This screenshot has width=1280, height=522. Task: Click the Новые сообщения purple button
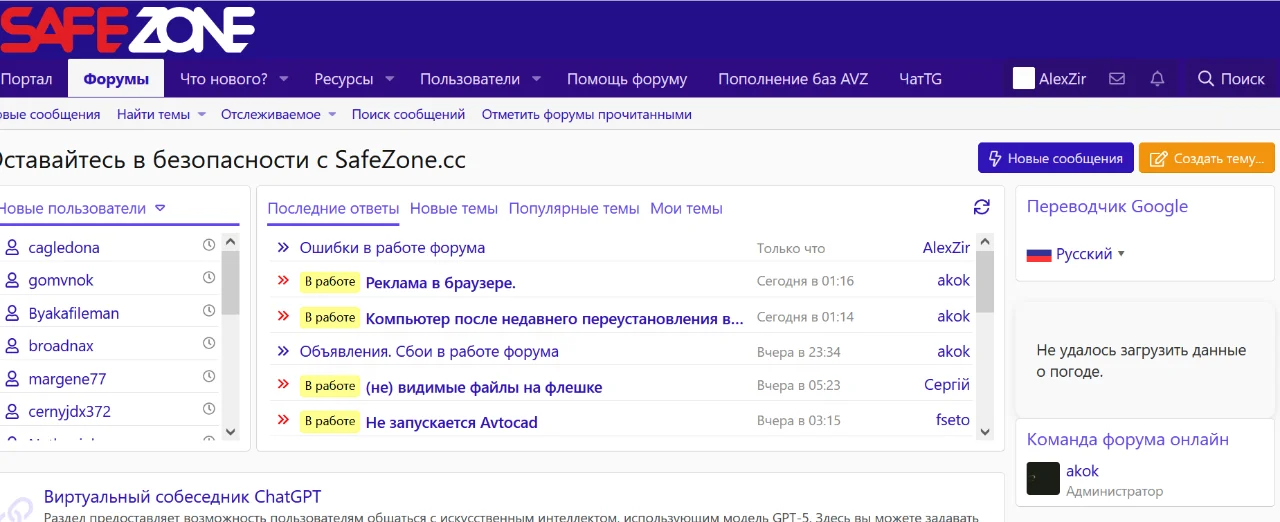click(x=1055, y=158)
